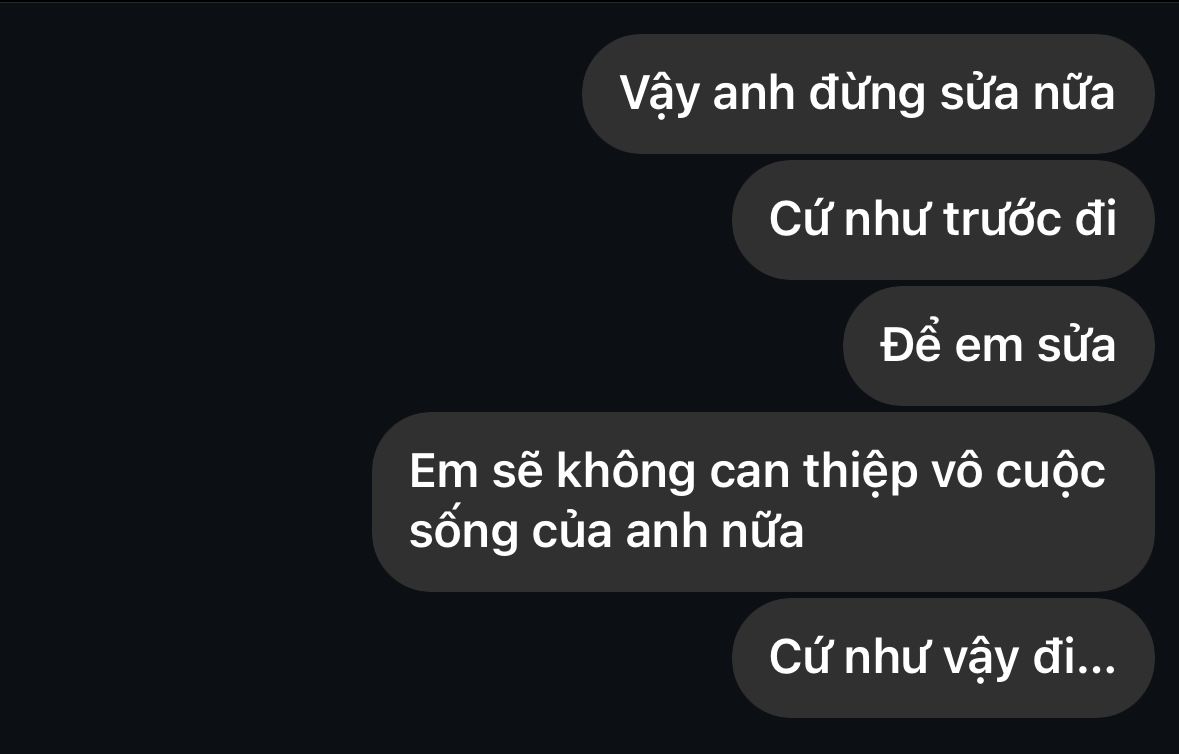Click the word "không" in long message
This screenshot has height=754, width=1179.
626,471
